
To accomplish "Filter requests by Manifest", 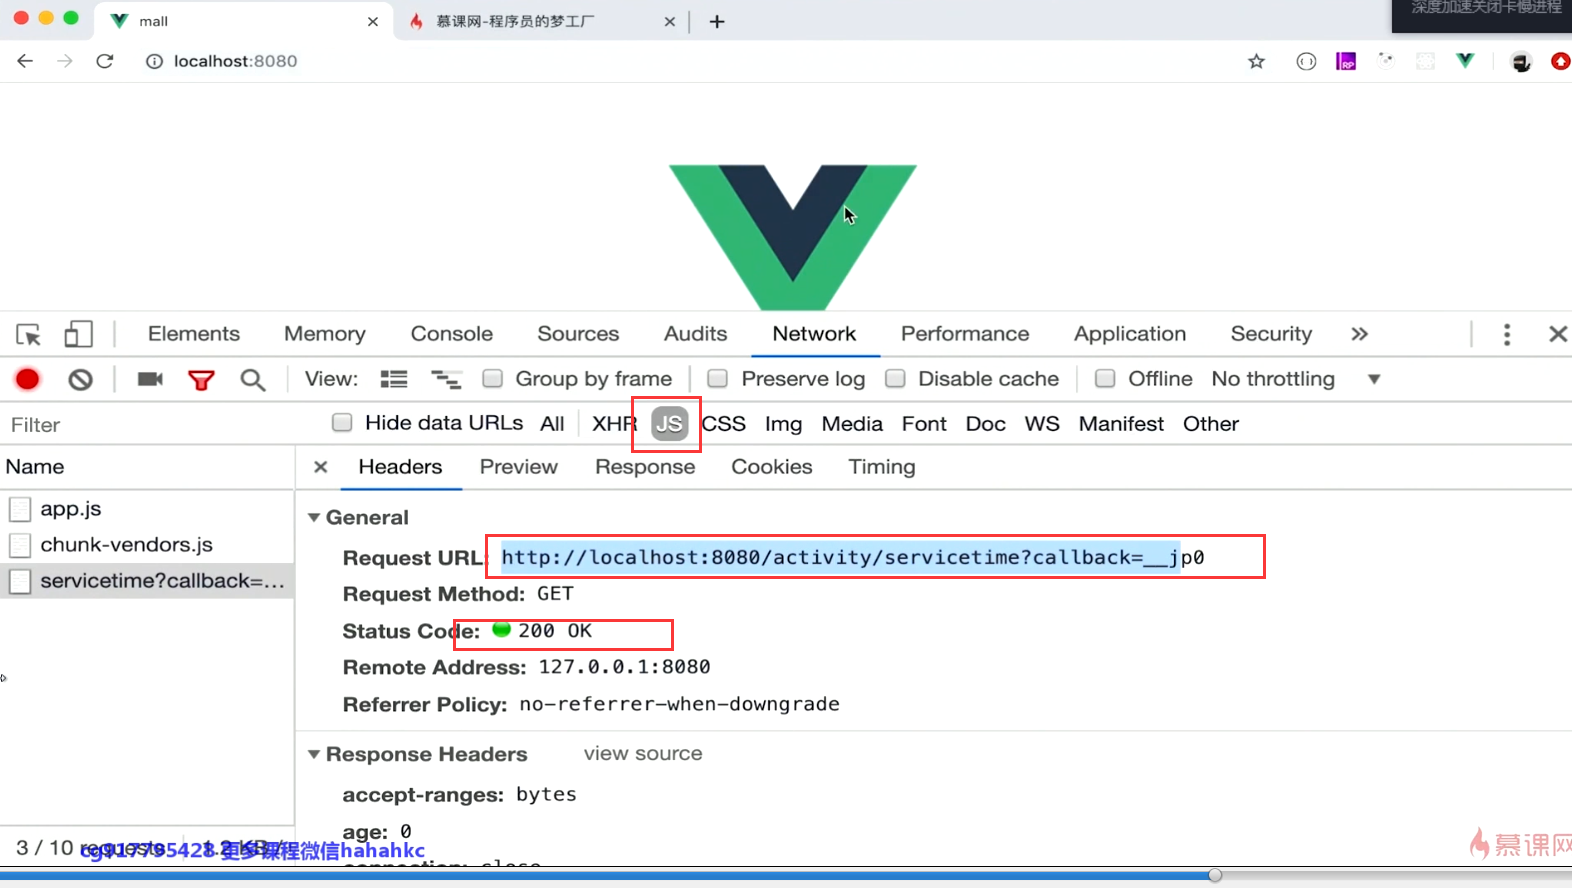I will [1121, 424].
